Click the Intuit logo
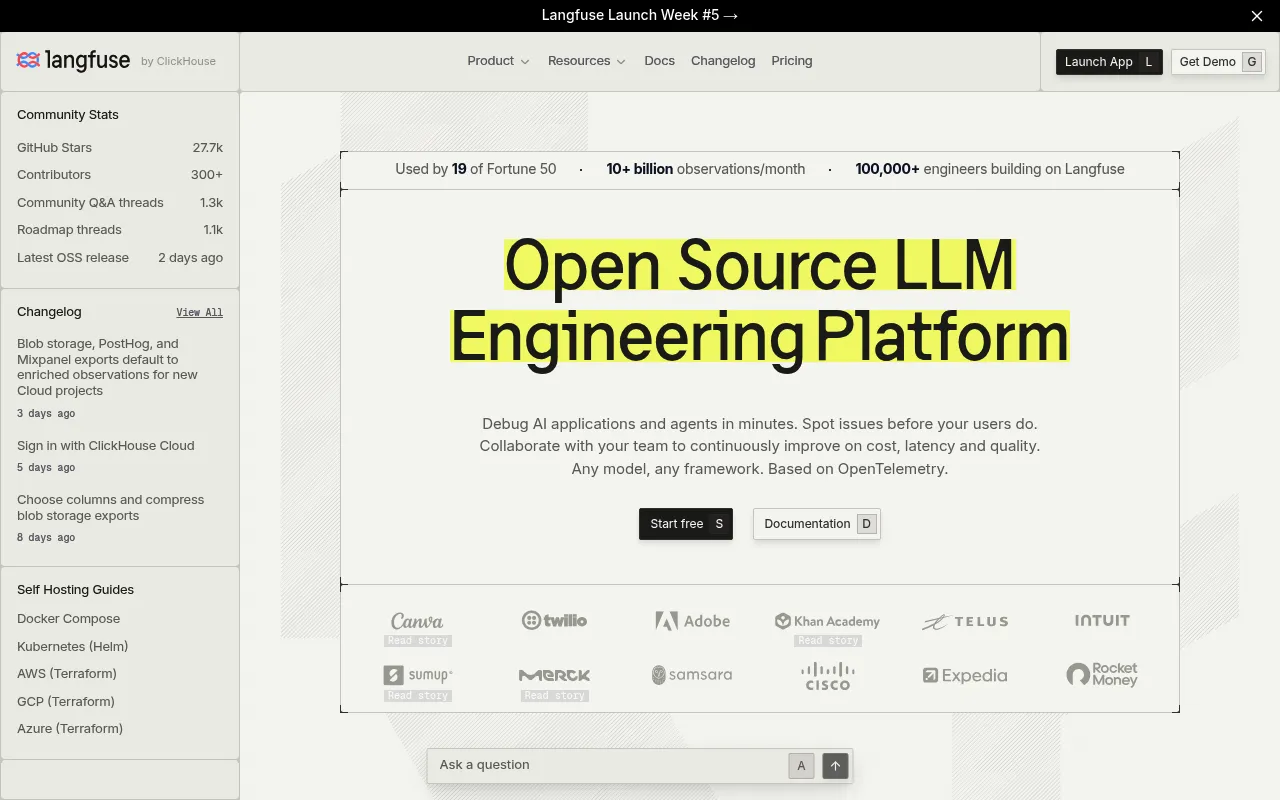Image resolution: width=1280 pixels, height=800 pixels. click(1102, 620)
